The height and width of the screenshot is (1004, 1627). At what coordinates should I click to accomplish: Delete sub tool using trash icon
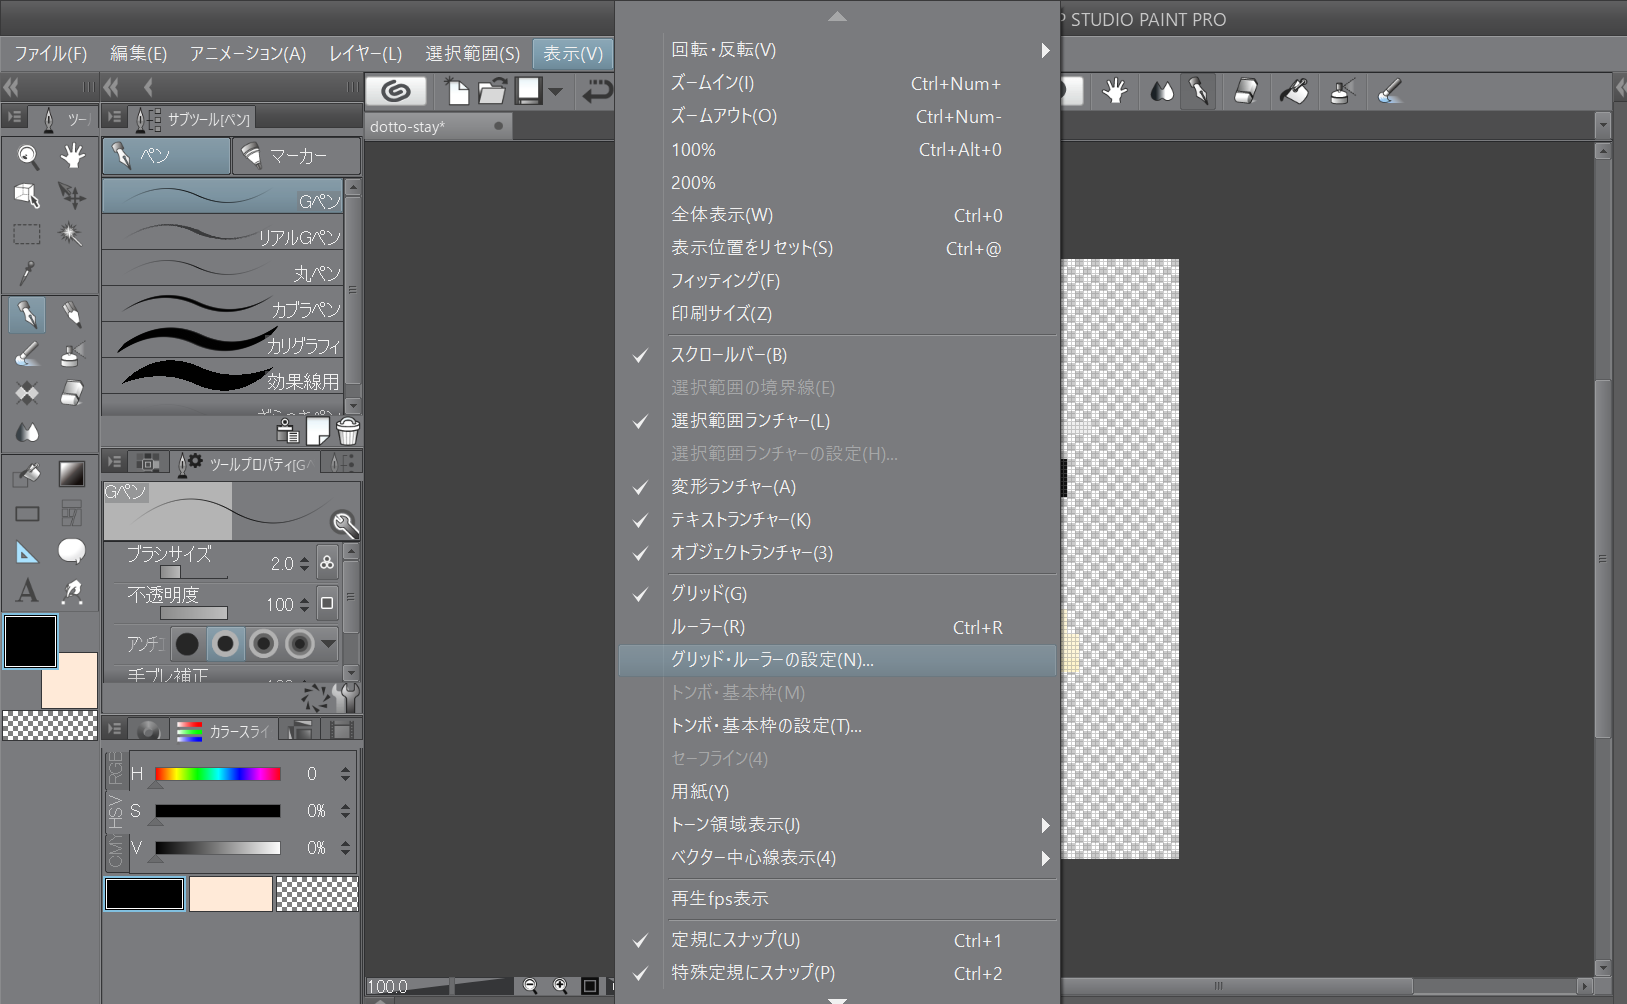[x=348, y=431]
